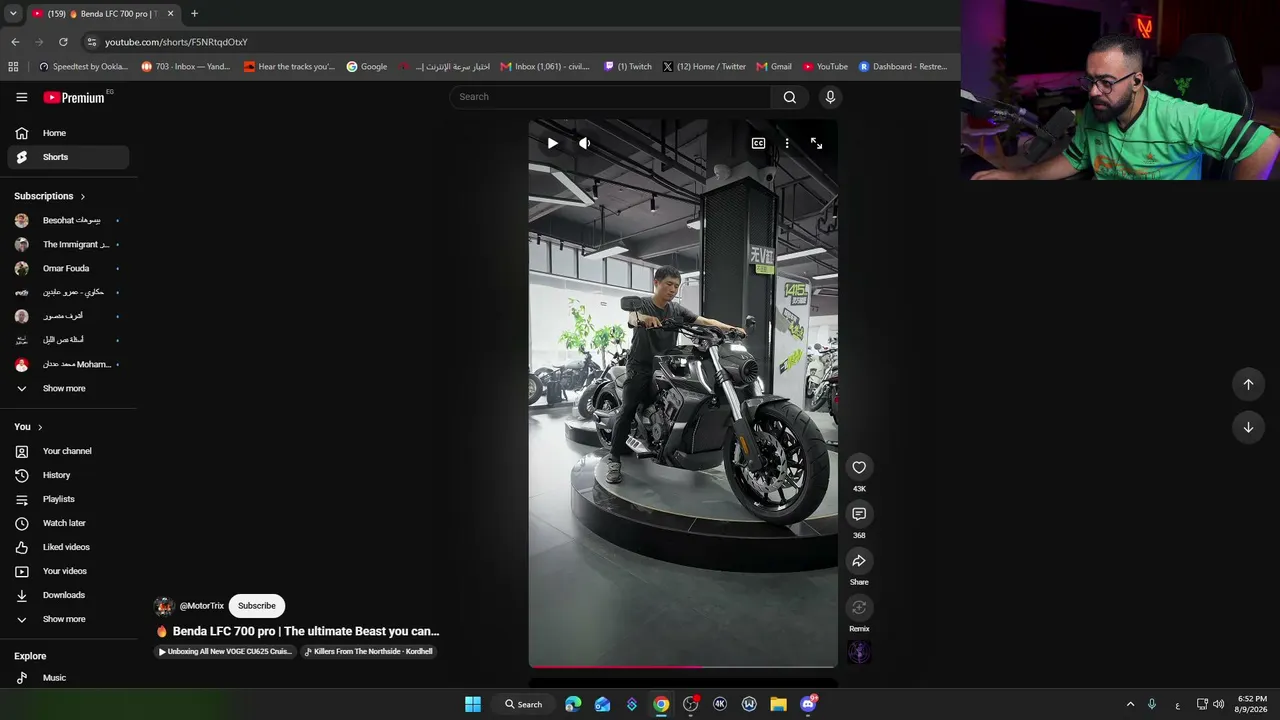Show hidden system tray icons
The image size is (1280, 720).
[1130, 704]
